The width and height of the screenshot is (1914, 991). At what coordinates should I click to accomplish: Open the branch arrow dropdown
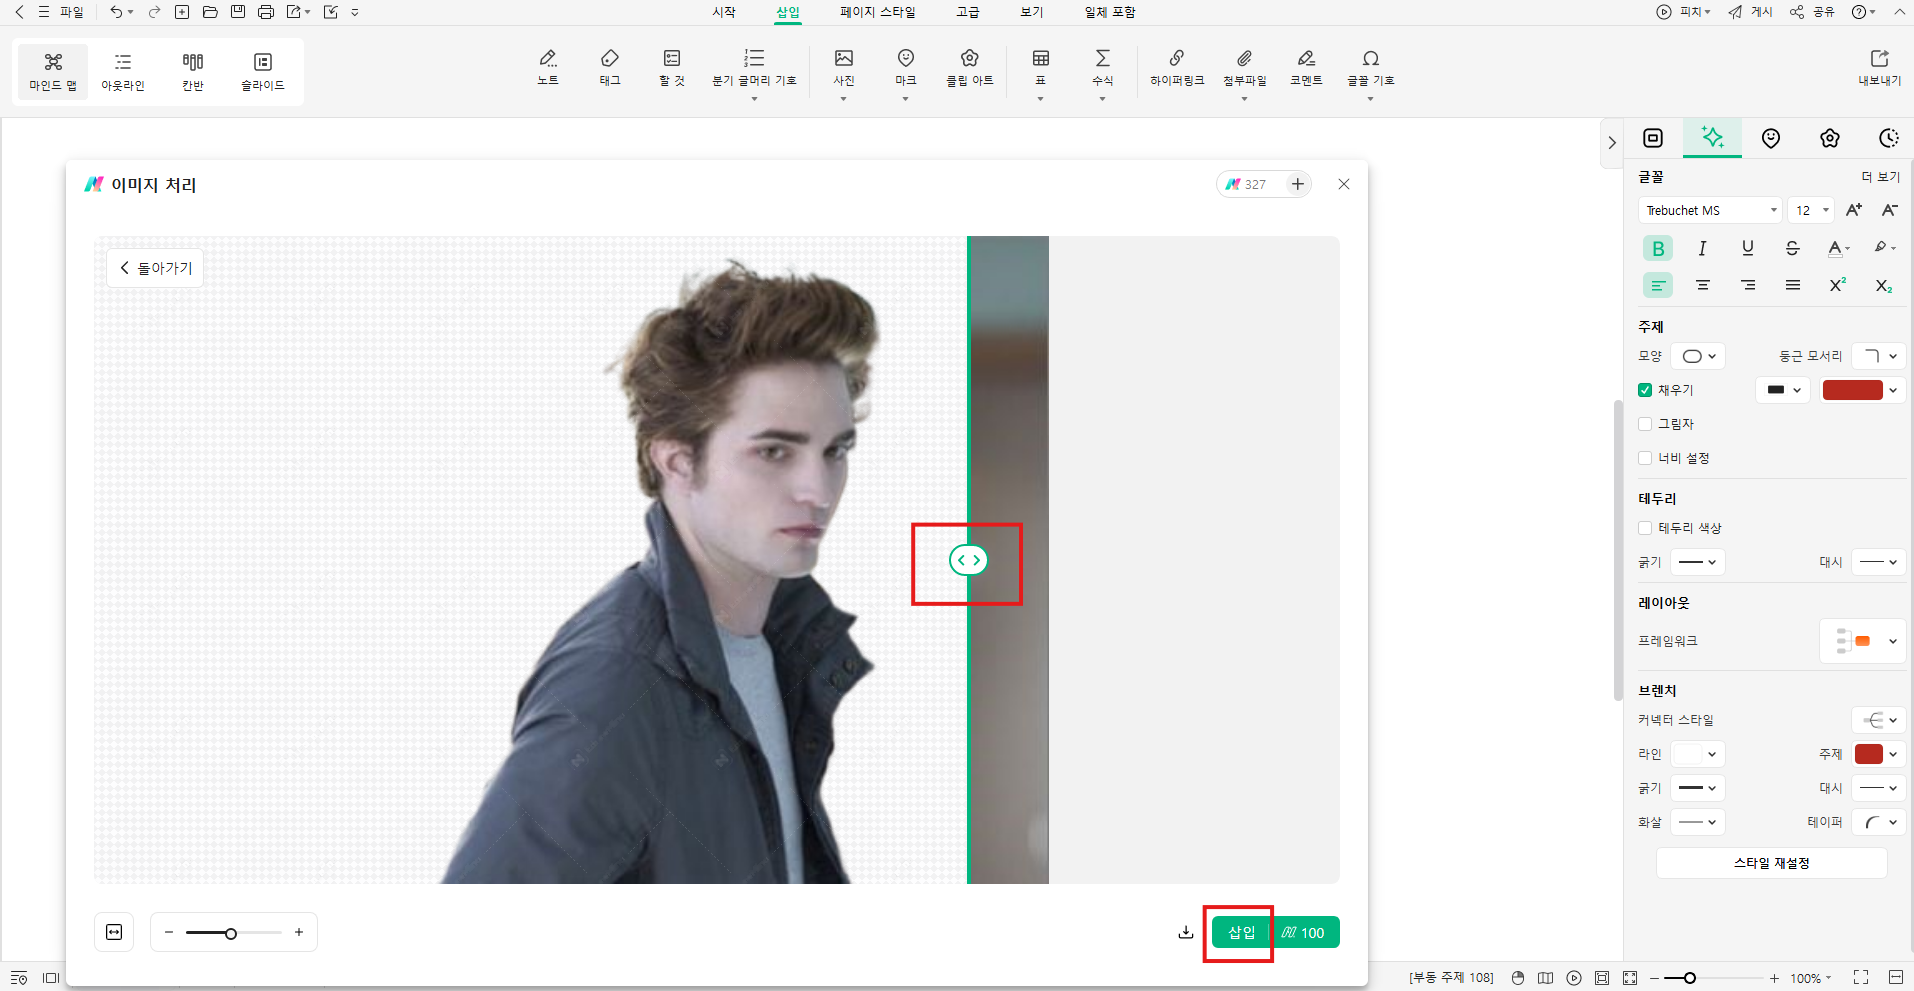tap(1698, 822)
